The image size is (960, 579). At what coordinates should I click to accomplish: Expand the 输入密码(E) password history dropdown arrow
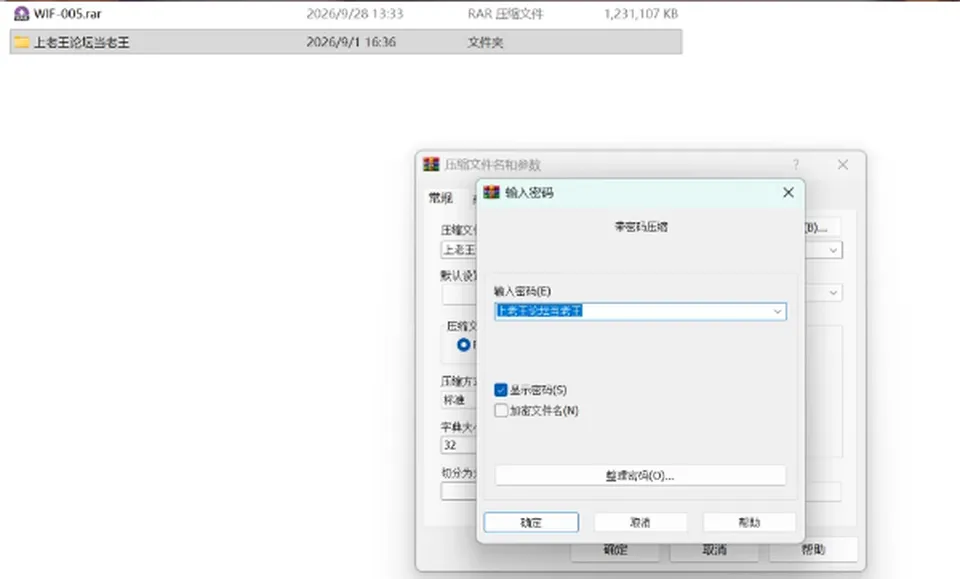tap(778, 312)
